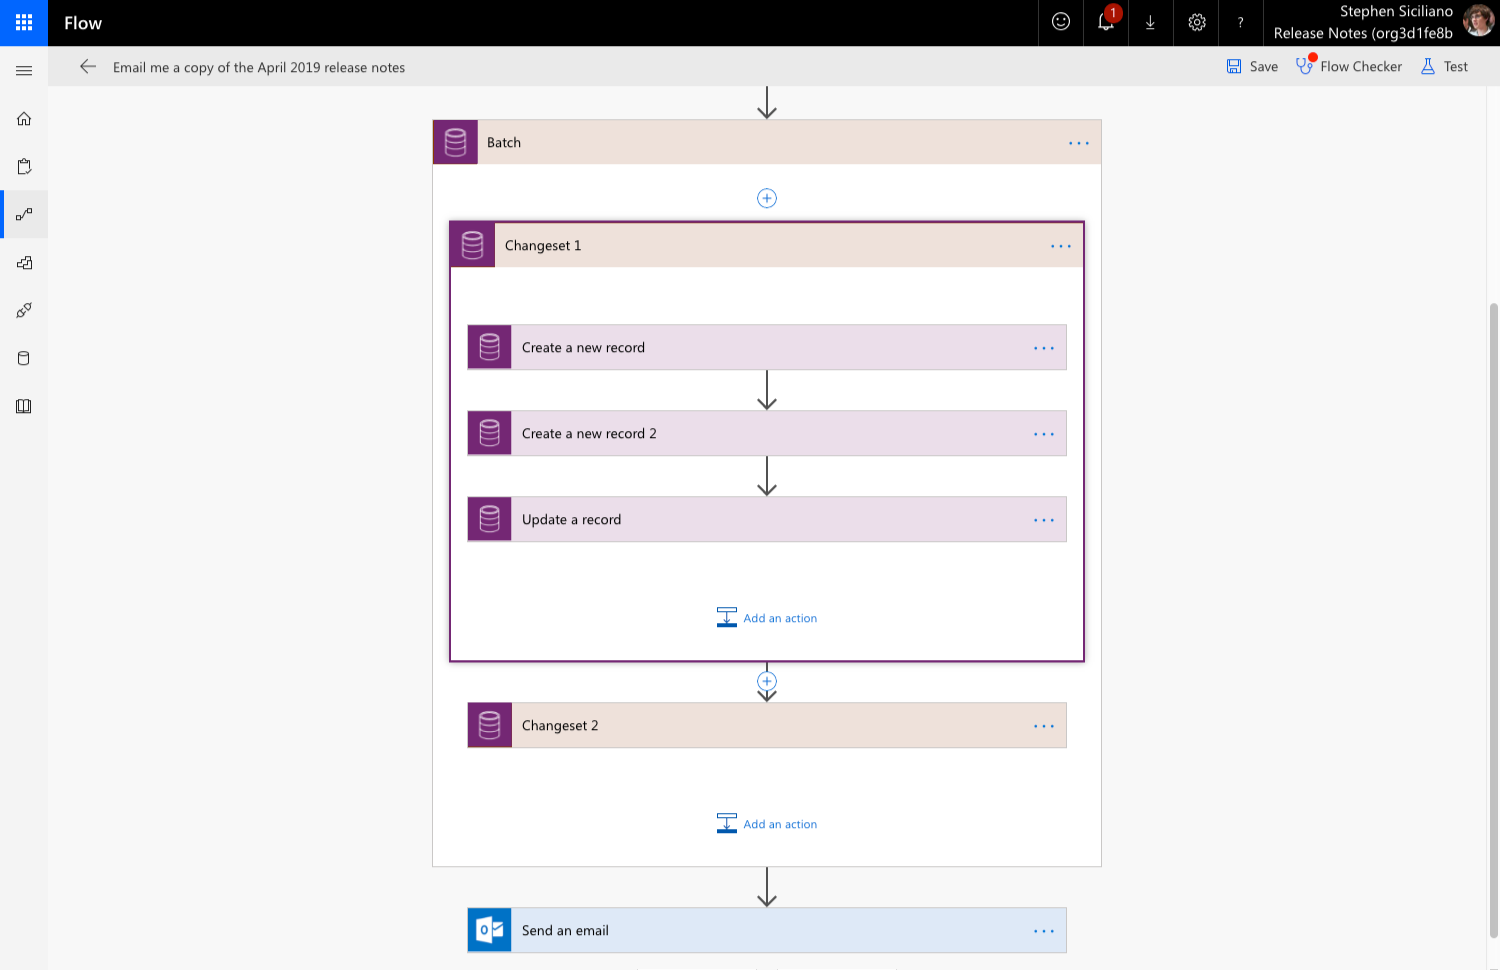The width and height of the screenshot is (1500, 970).
Task: Select My flows in the left sidebar
Action: coord(23,213)
